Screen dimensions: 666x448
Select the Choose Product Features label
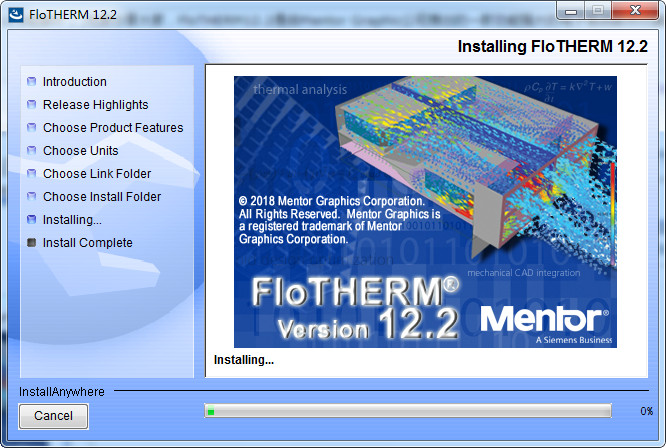[x=113, y=127]
